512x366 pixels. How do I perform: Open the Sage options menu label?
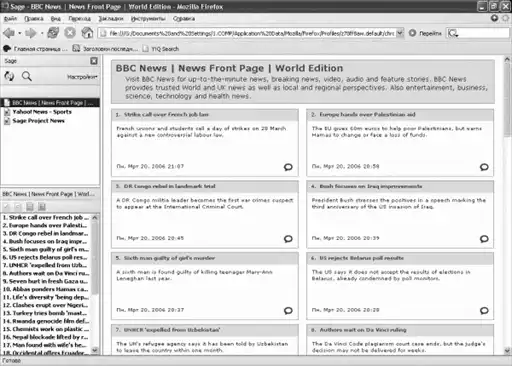tap(82, 77)
